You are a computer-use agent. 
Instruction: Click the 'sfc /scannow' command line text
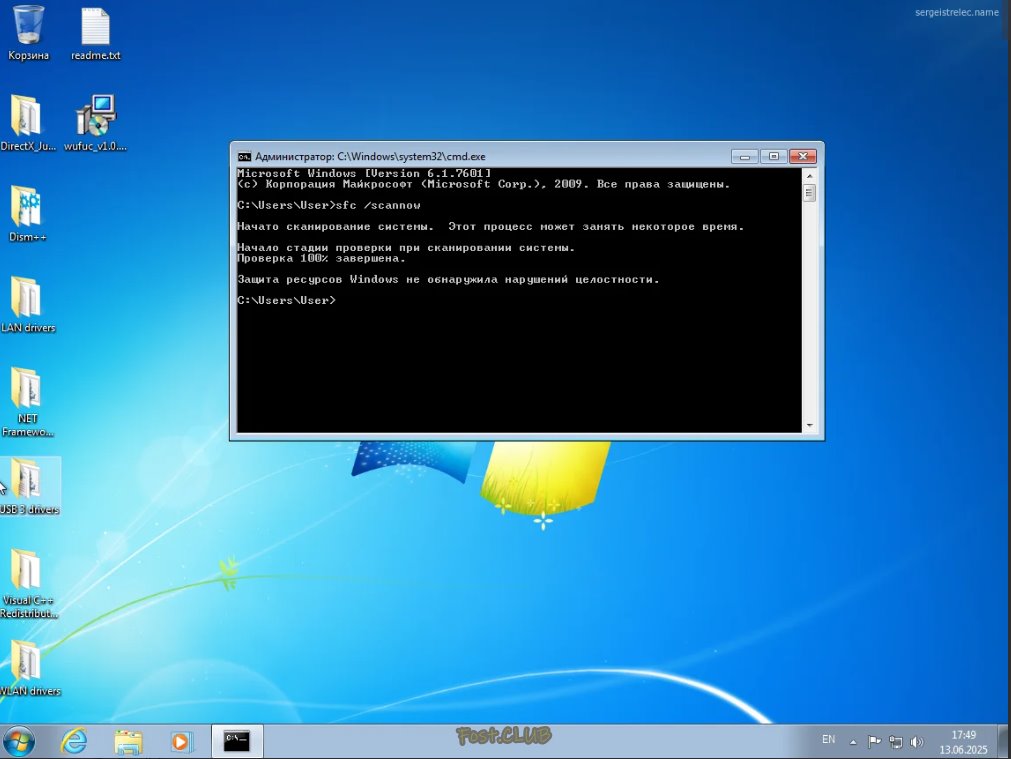click(x=378, y=205)
